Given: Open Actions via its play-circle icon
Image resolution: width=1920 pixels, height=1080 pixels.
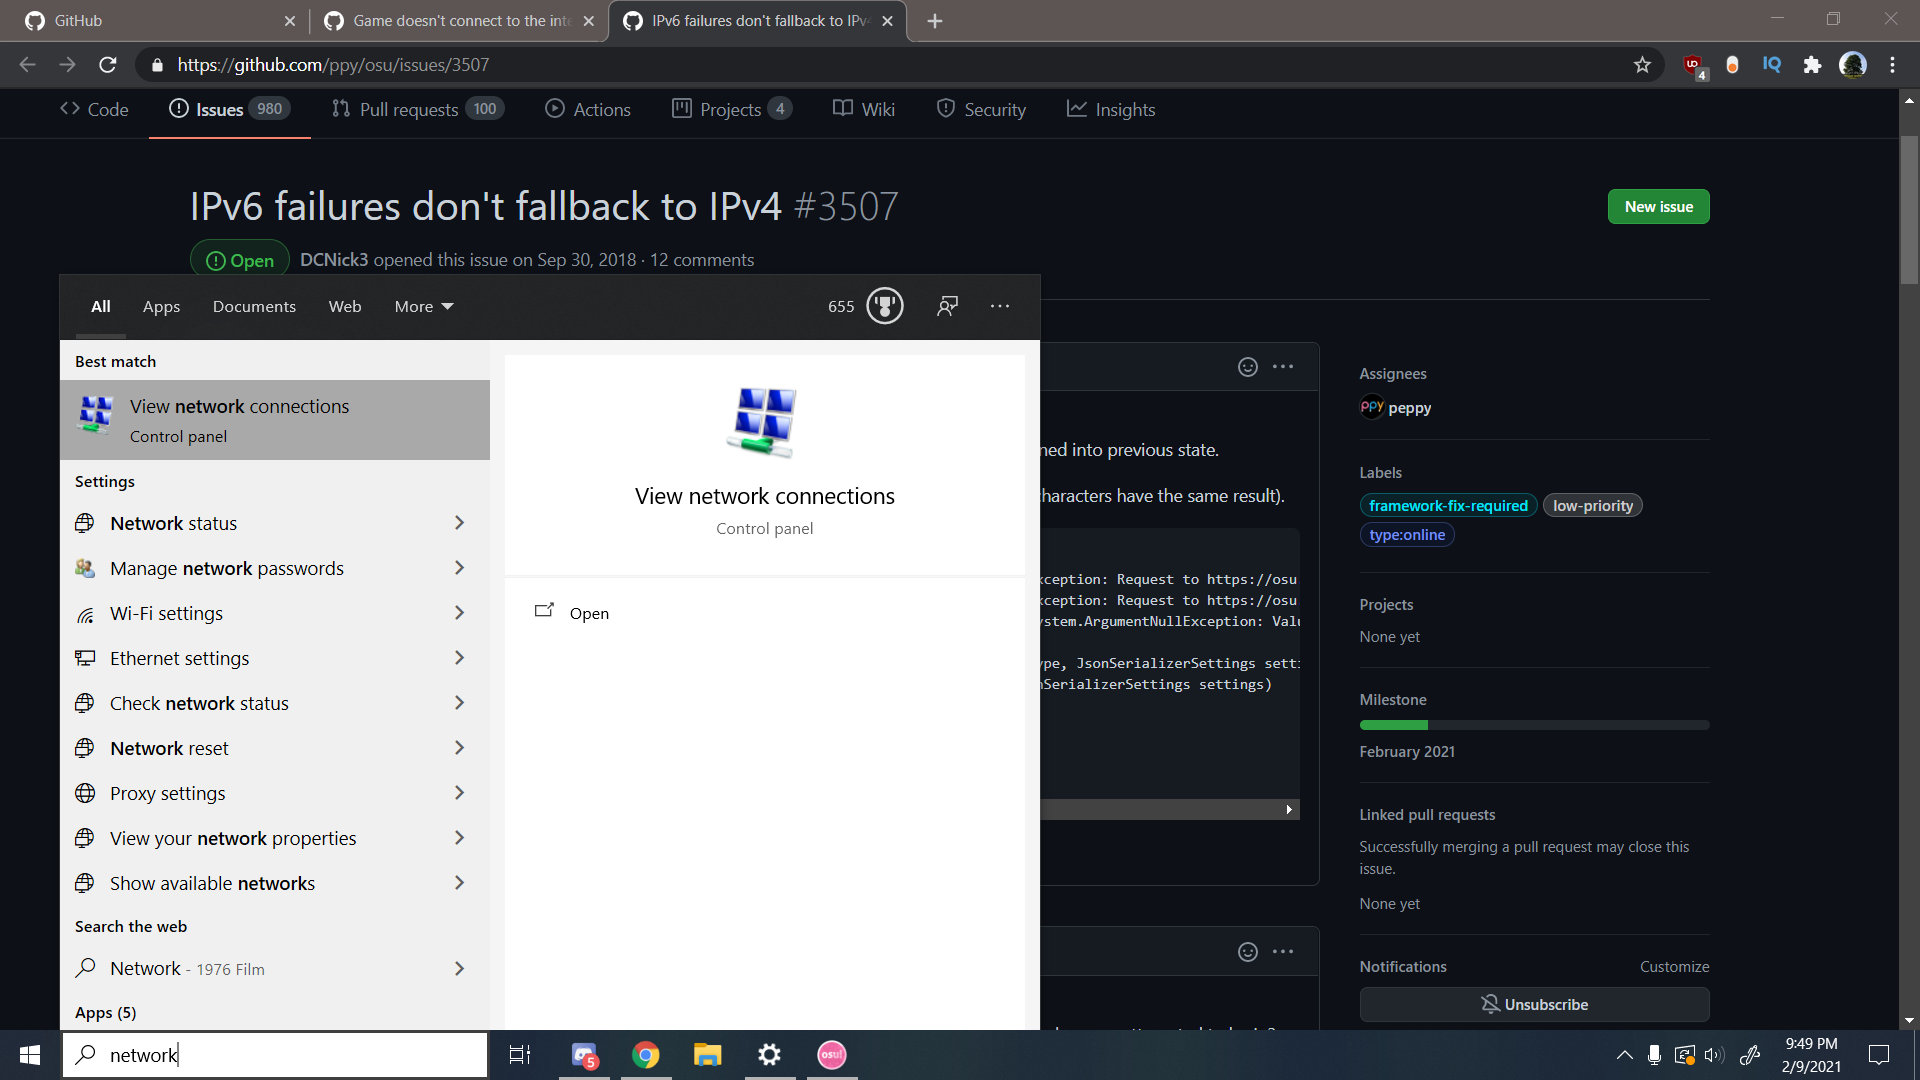Looking at the screenshot, I should click(553, 109).
